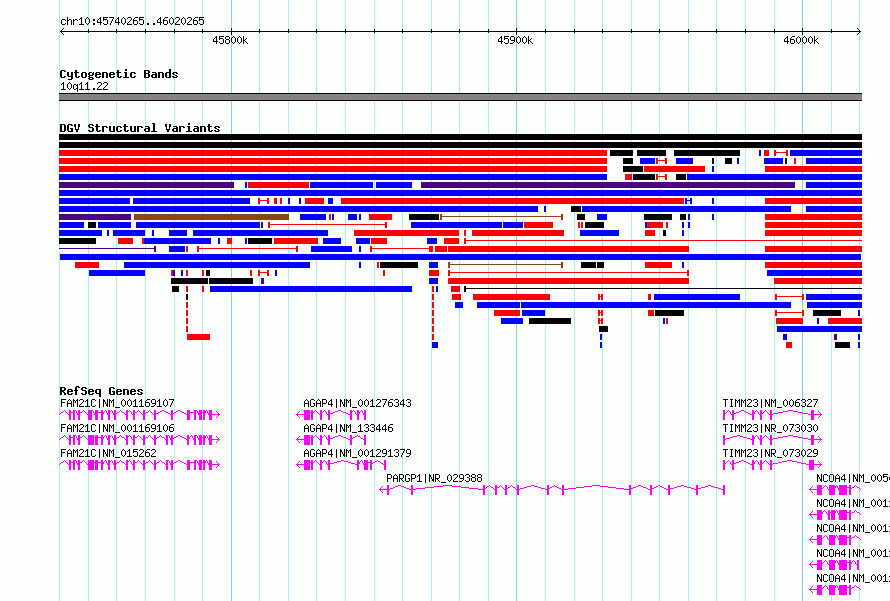
Task: Open the FAM21C|NM_015262 transcript label
Action: [108, 453]
